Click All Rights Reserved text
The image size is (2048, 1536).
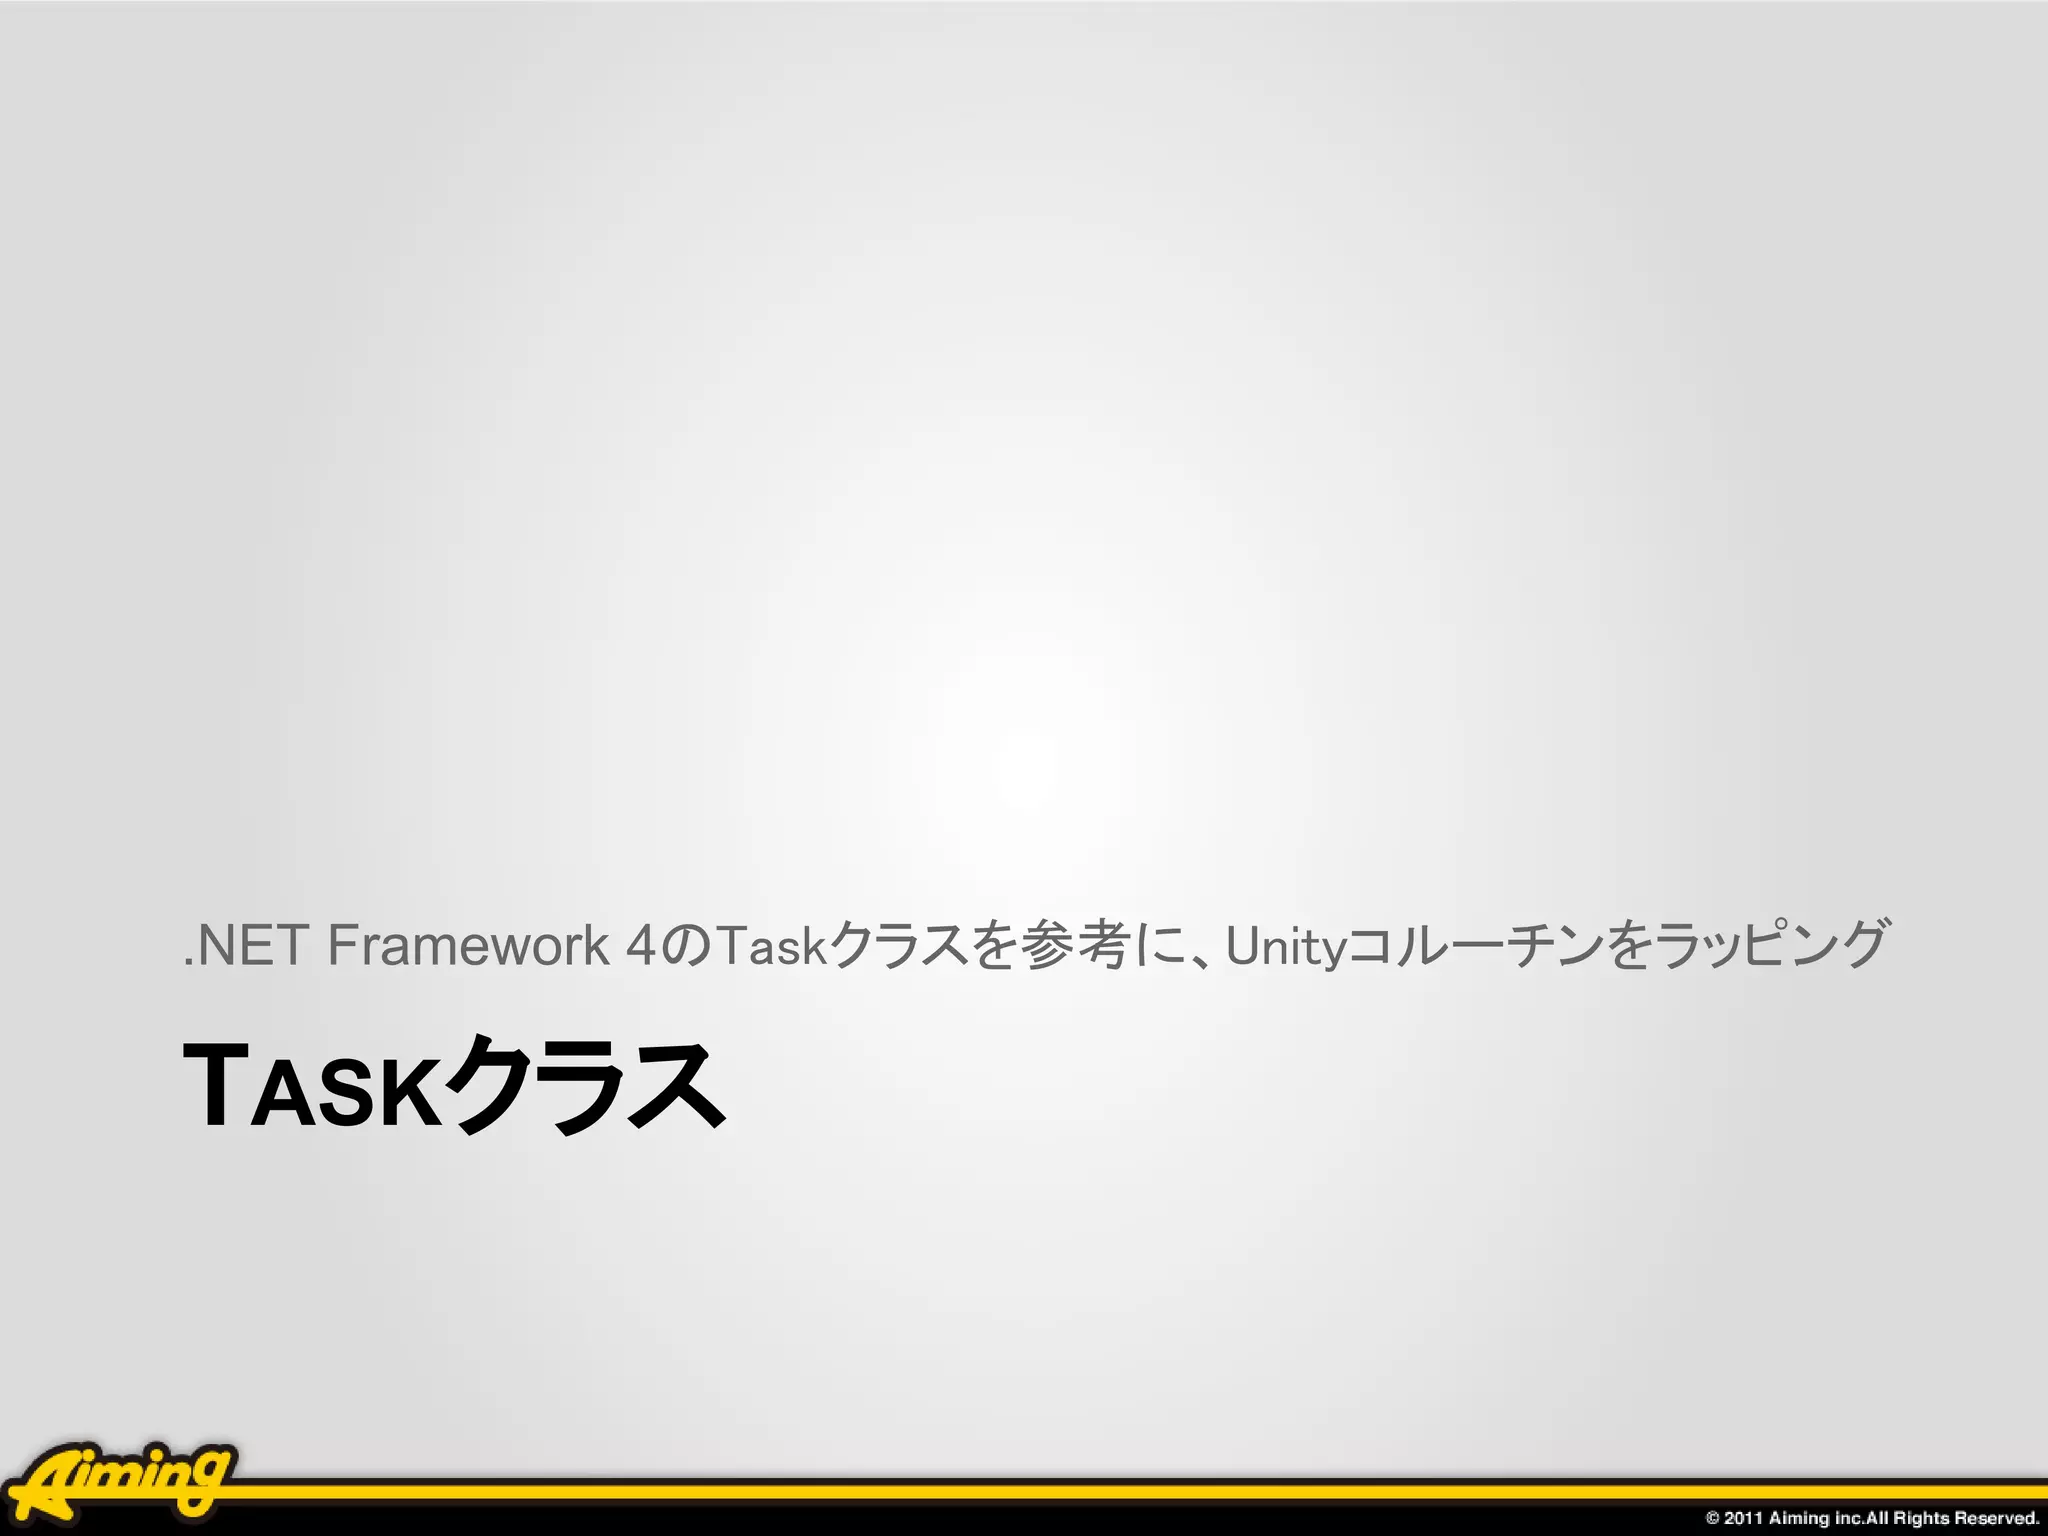1953,1518
